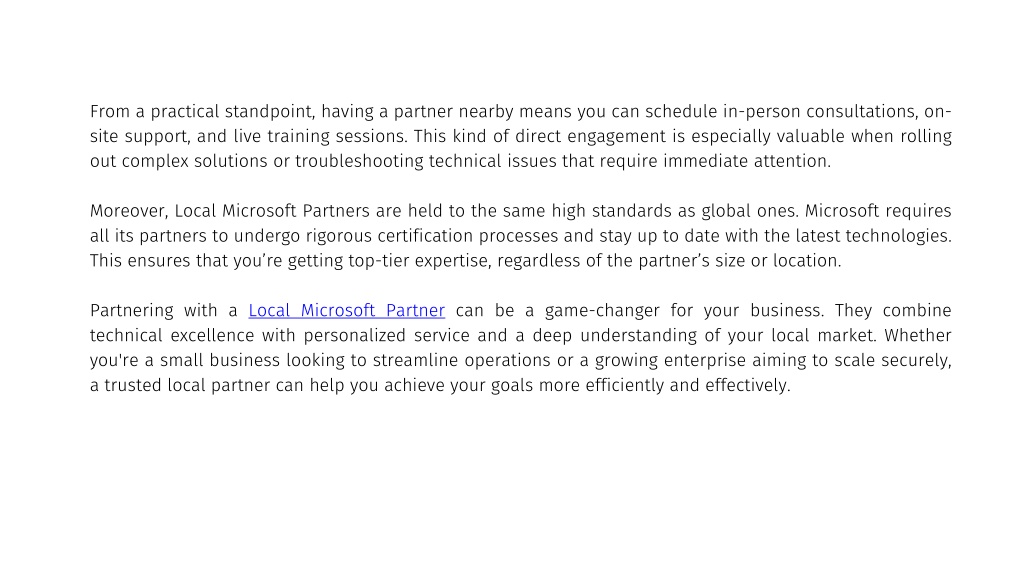Click the word "Moreover" starting second paragraph
Viewport: 1024px width, 576px height.
click(129, 211)
